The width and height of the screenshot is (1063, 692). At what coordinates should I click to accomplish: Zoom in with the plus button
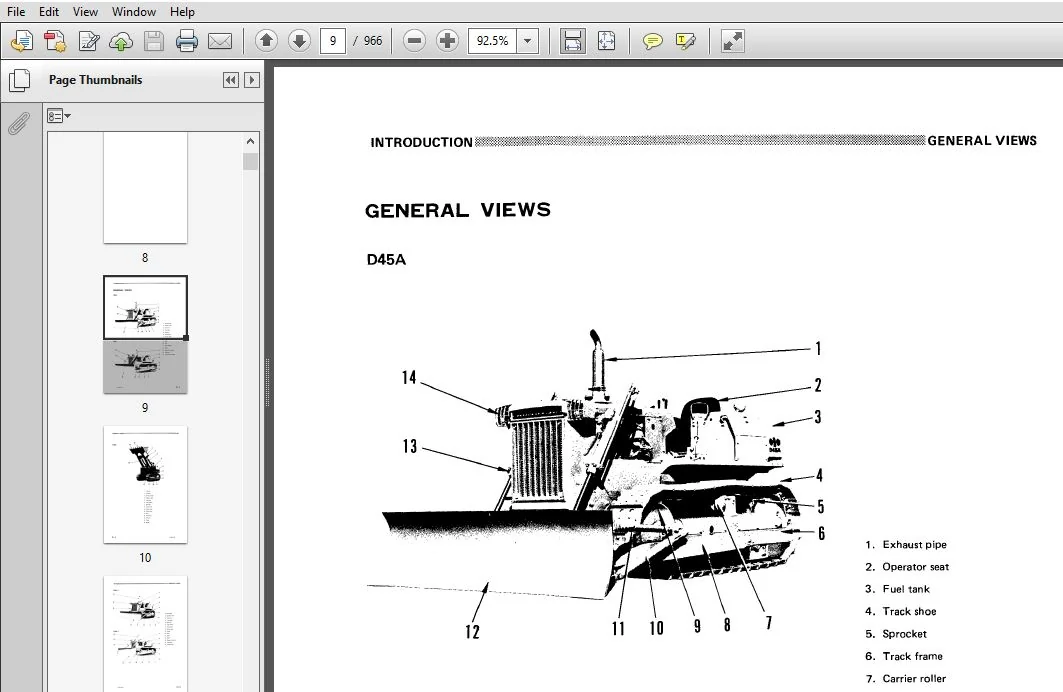click(447, 41)
